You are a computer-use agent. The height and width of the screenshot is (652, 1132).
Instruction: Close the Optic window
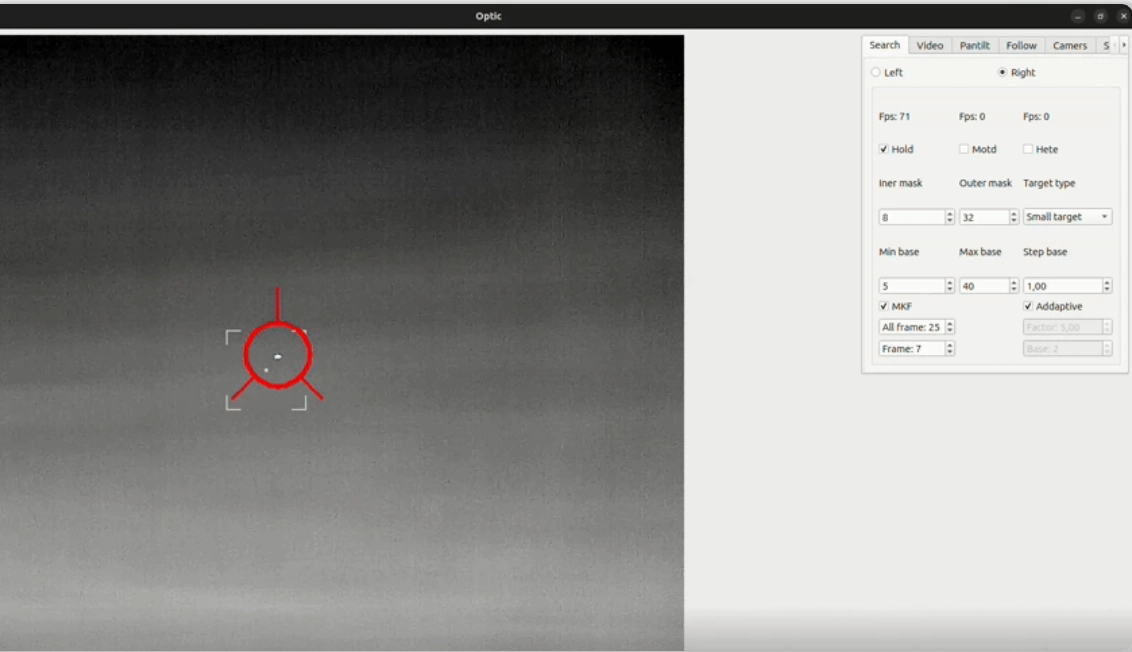(x=1123, y=16)
